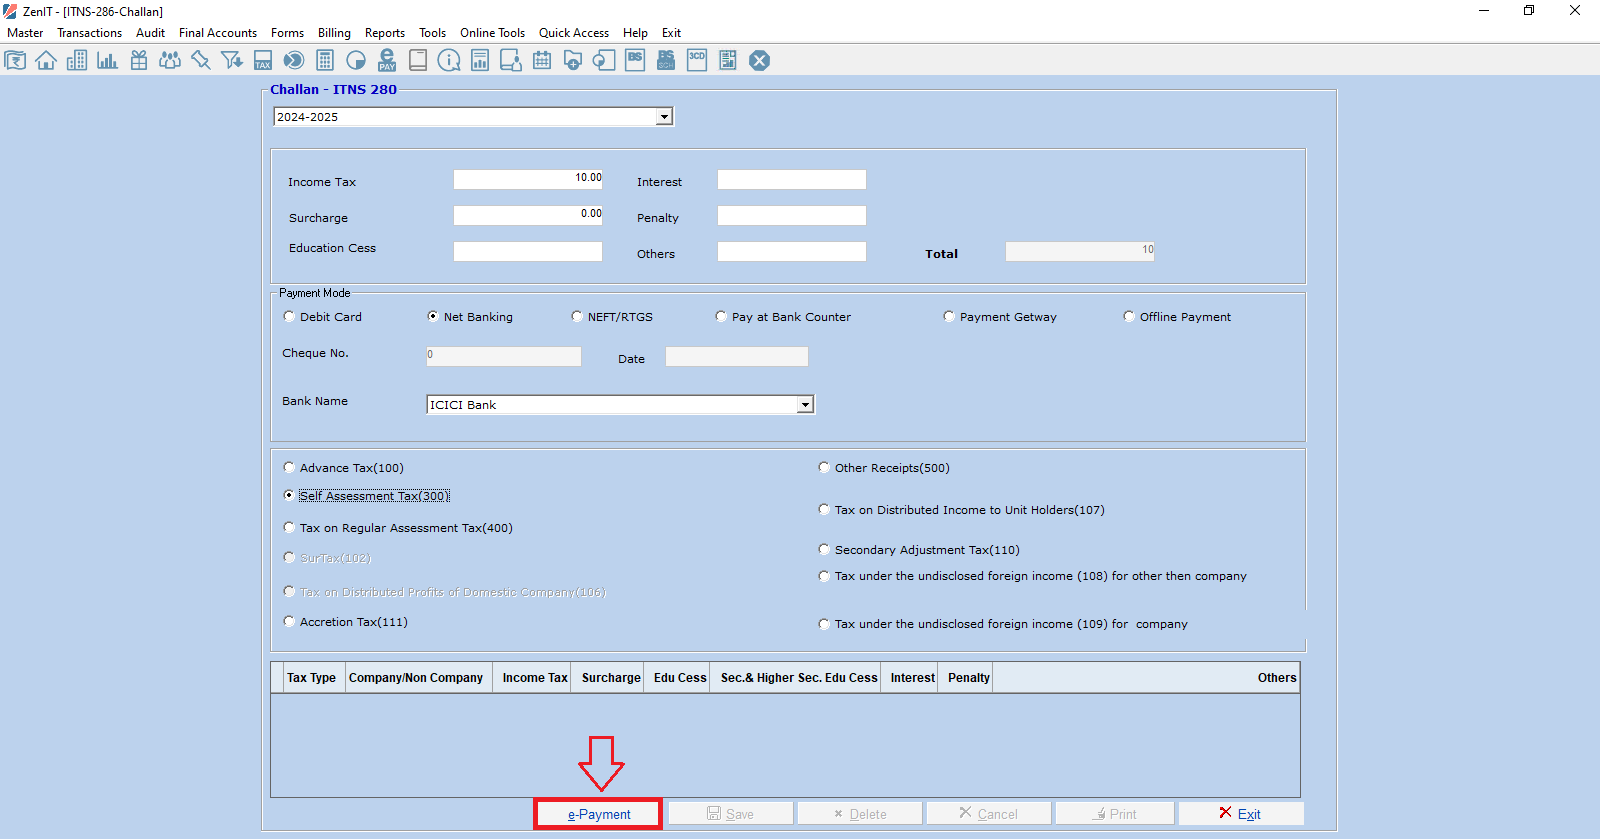The width and height of the screenshot is (1600, 839).
Task: Click the gift box toolbar icon
Action: [139, 60]
